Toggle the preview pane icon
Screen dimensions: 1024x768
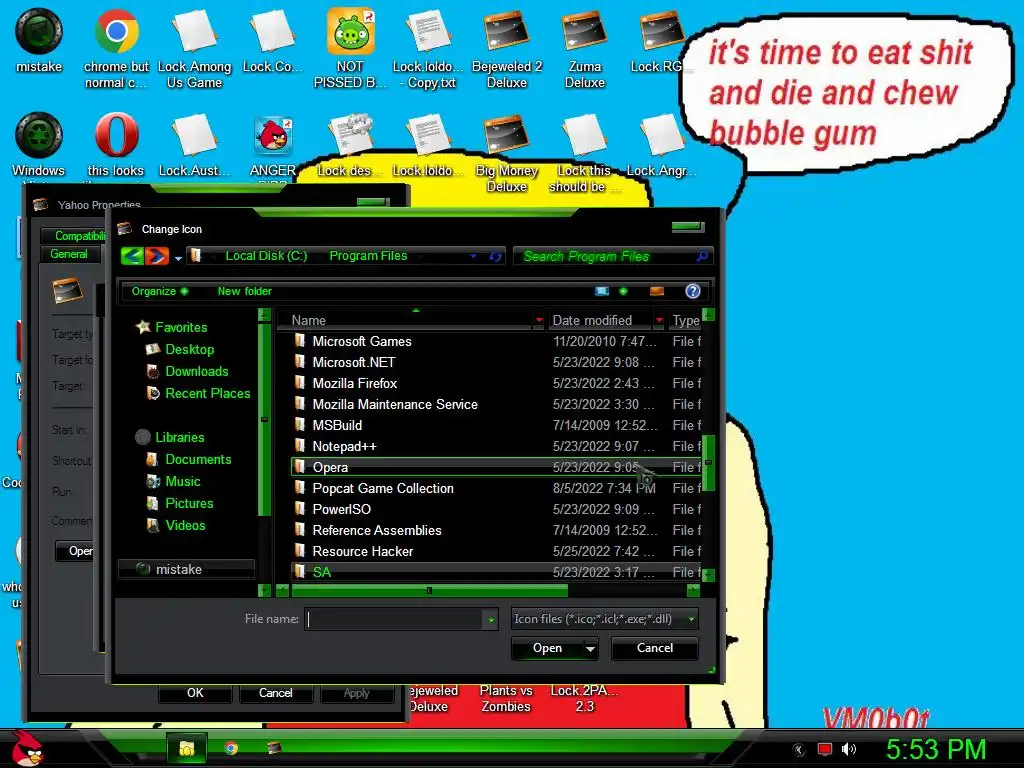[657, 291]
